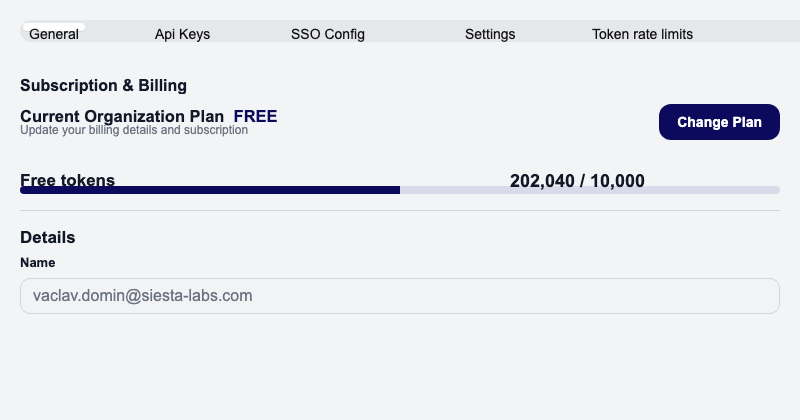Switch to the General tab
Viewport: 800px width, 420px height.
coord(54,33)
